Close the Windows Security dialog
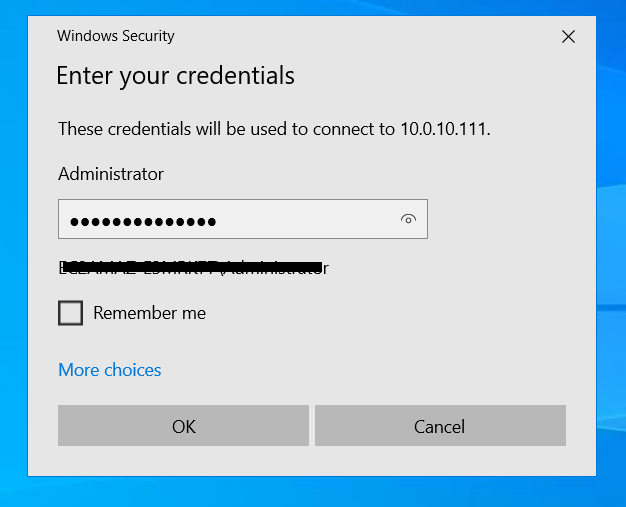Screen dimensions: 626x507 (x=568, y=37)
